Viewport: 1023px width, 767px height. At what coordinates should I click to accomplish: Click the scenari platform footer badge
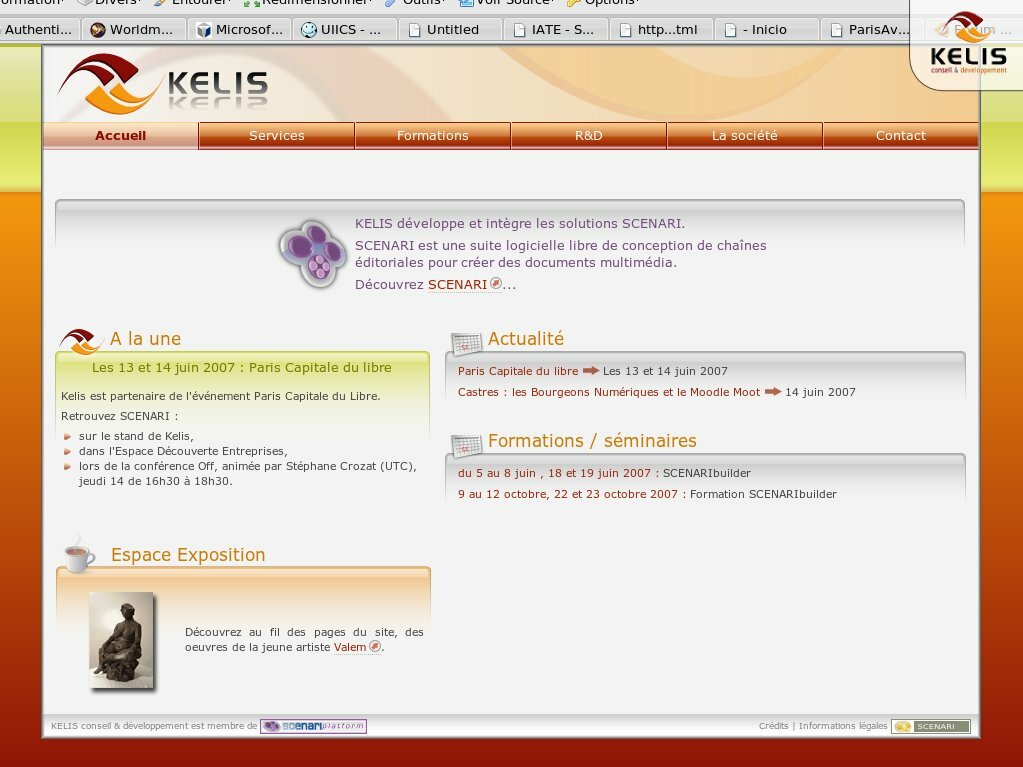tap(313, 726)
